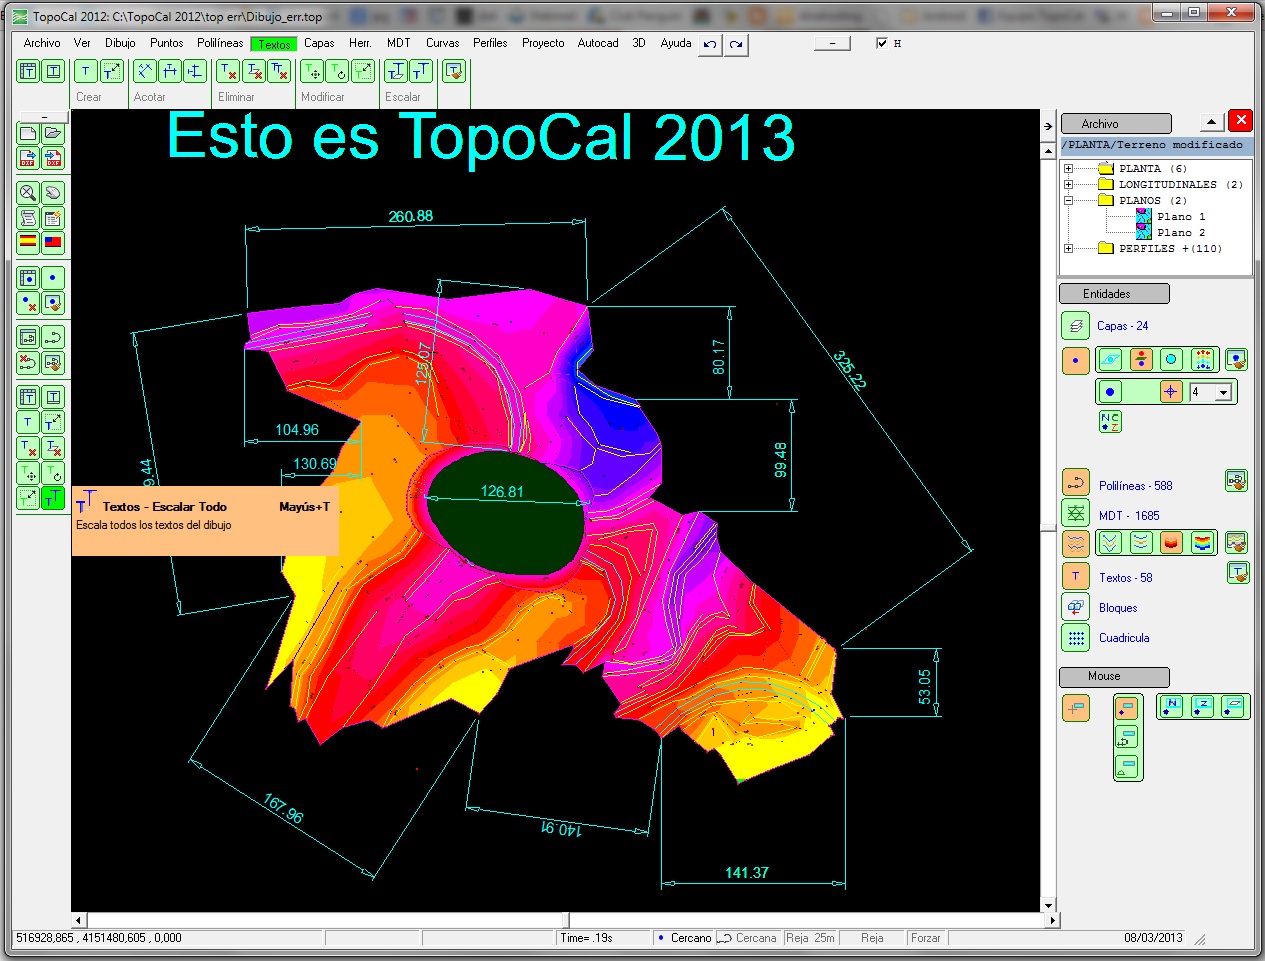Open the Autocad menu

(x=598, y=43)
